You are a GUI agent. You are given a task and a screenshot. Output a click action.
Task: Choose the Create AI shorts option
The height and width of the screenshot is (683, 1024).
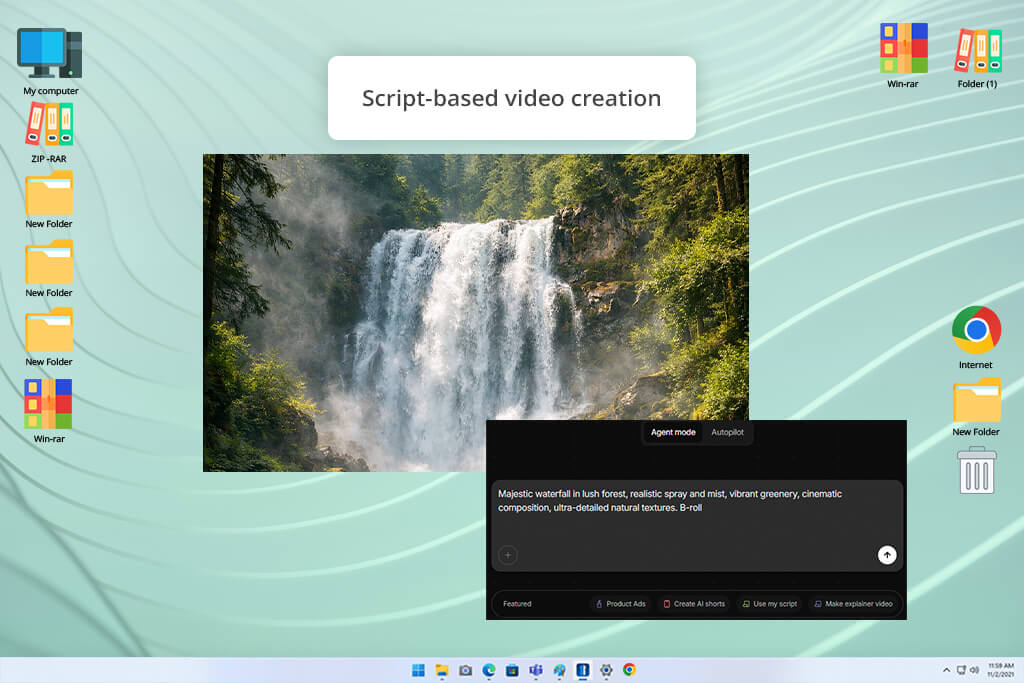click(x=694, y=604)
